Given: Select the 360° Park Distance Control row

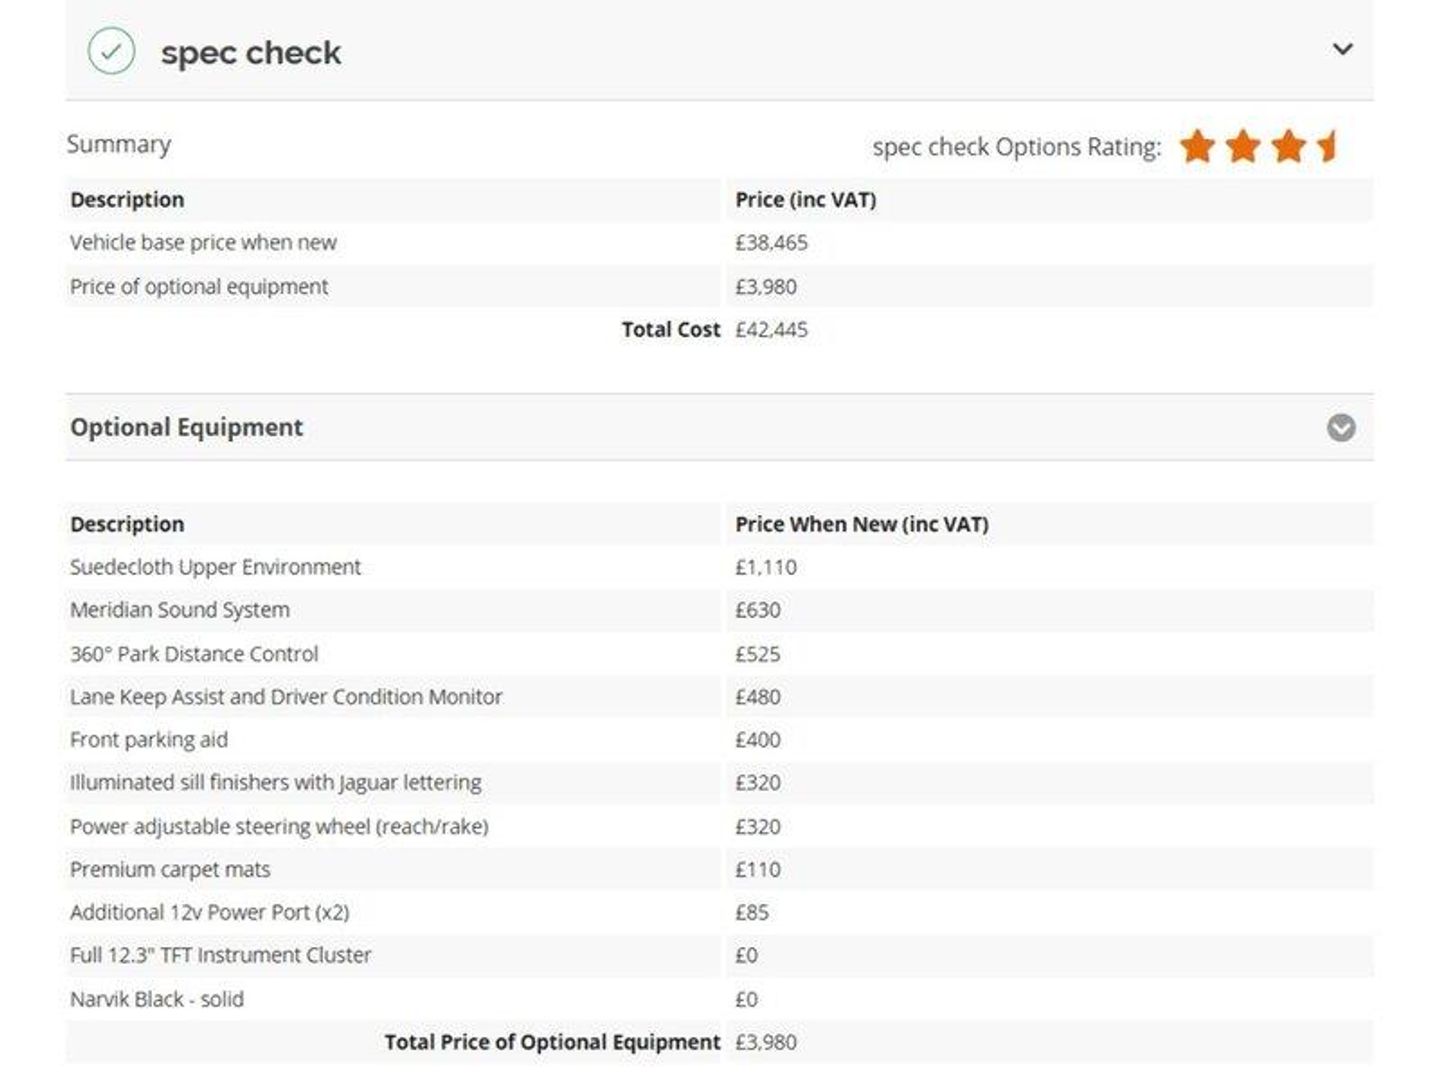Looking at the screenshot, I should (194, 654).
